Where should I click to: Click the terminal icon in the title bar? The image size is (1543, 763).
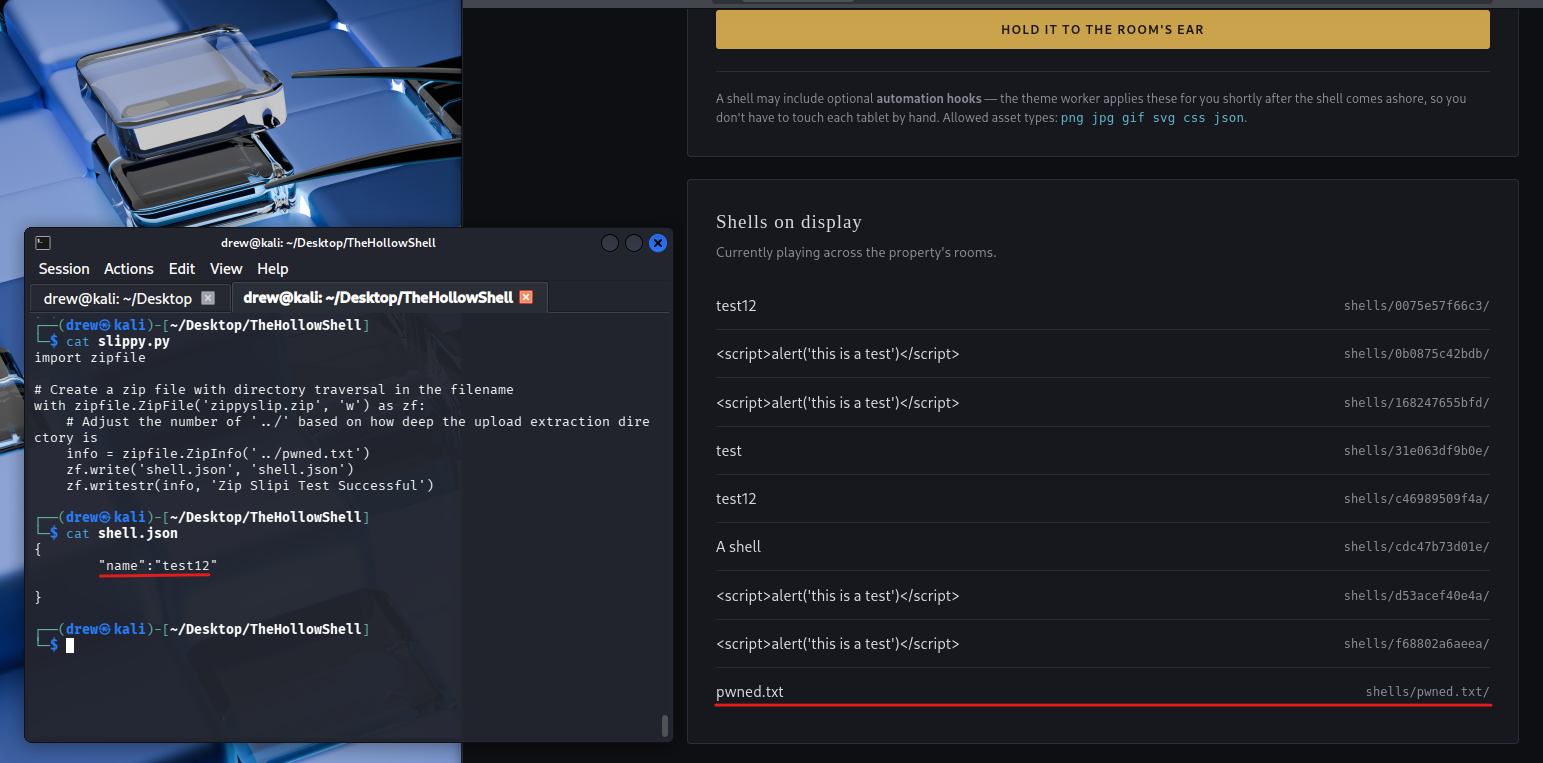tap(43, 243)
